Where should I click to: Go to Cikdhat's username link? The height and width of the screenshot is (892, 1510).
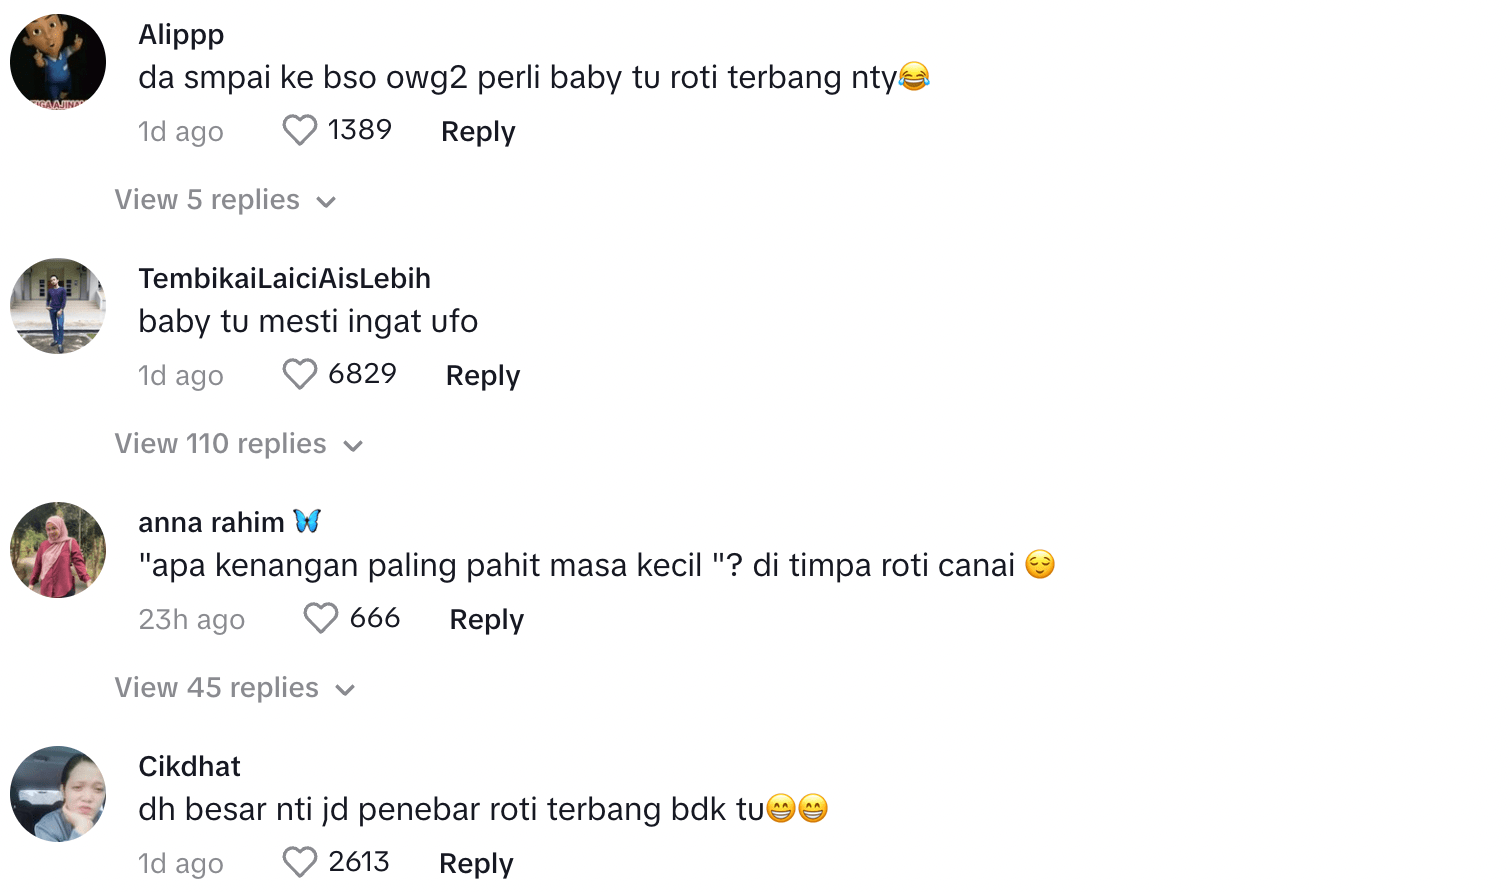(x=189, y=766)
